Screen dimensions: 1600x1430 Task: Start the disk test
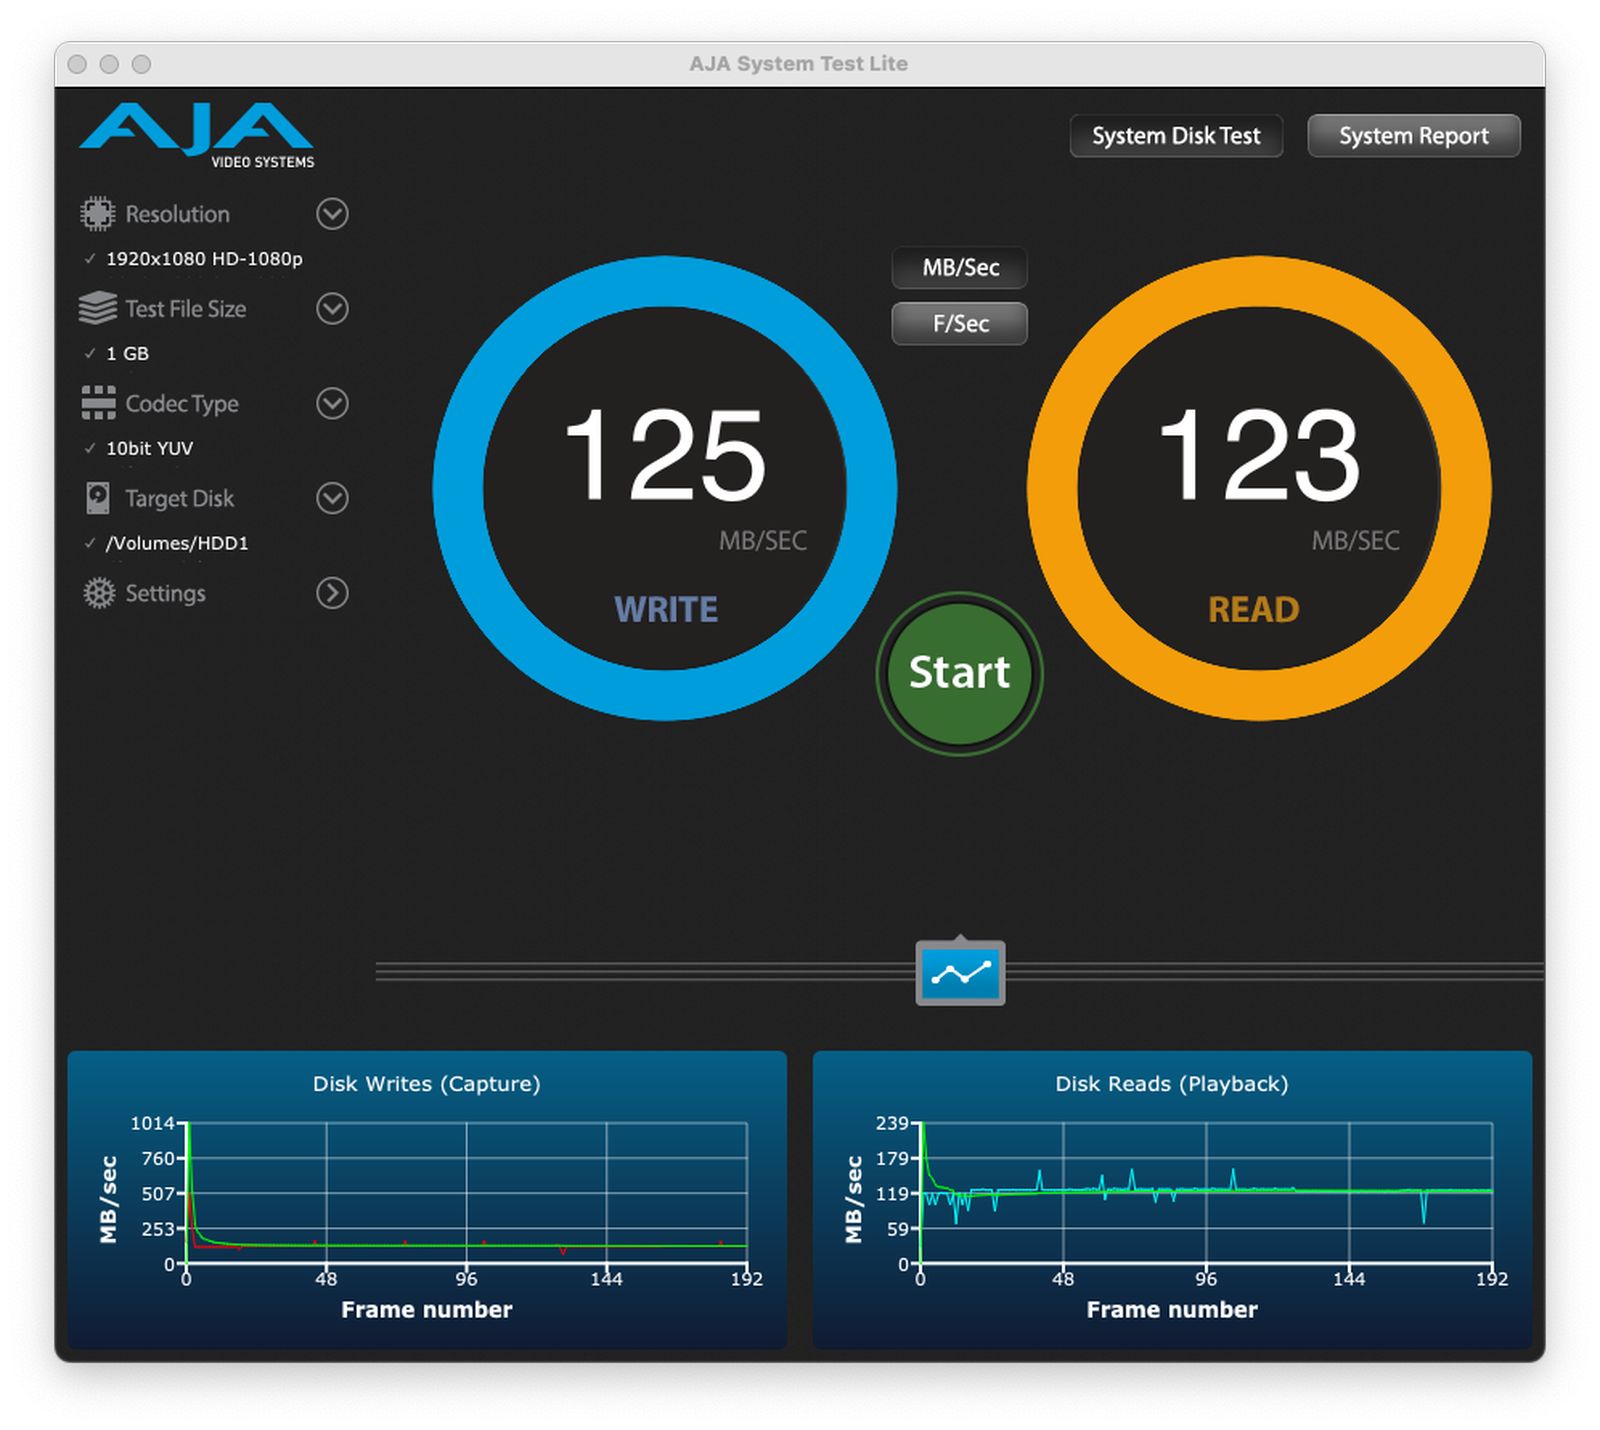point(960,673)
